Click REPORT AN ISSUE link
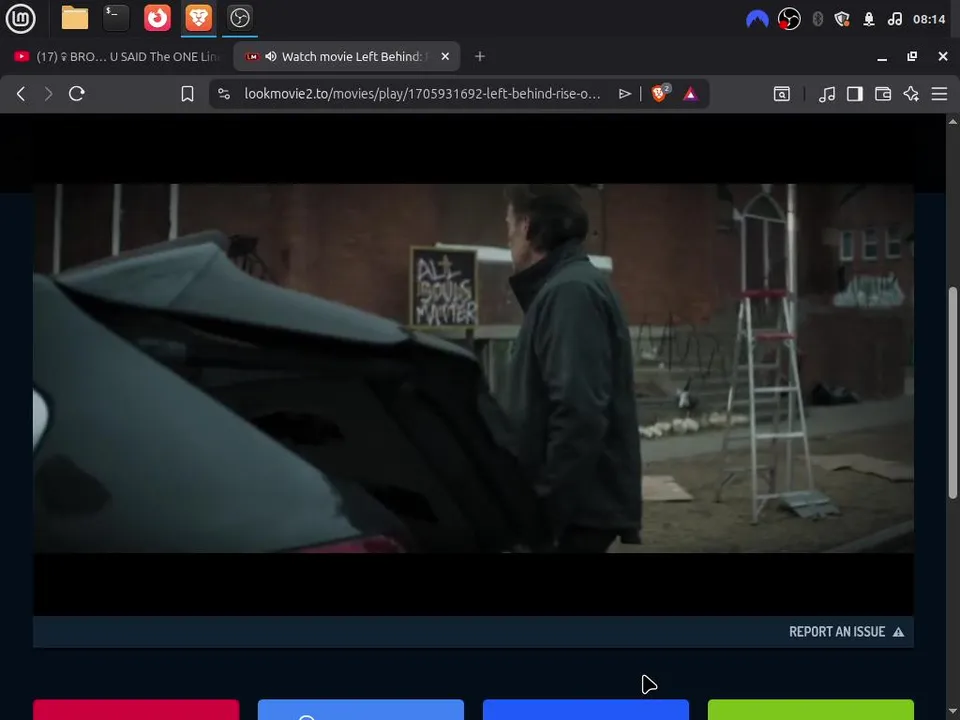This screenshot has width=960, height=720. coord(846,632)
